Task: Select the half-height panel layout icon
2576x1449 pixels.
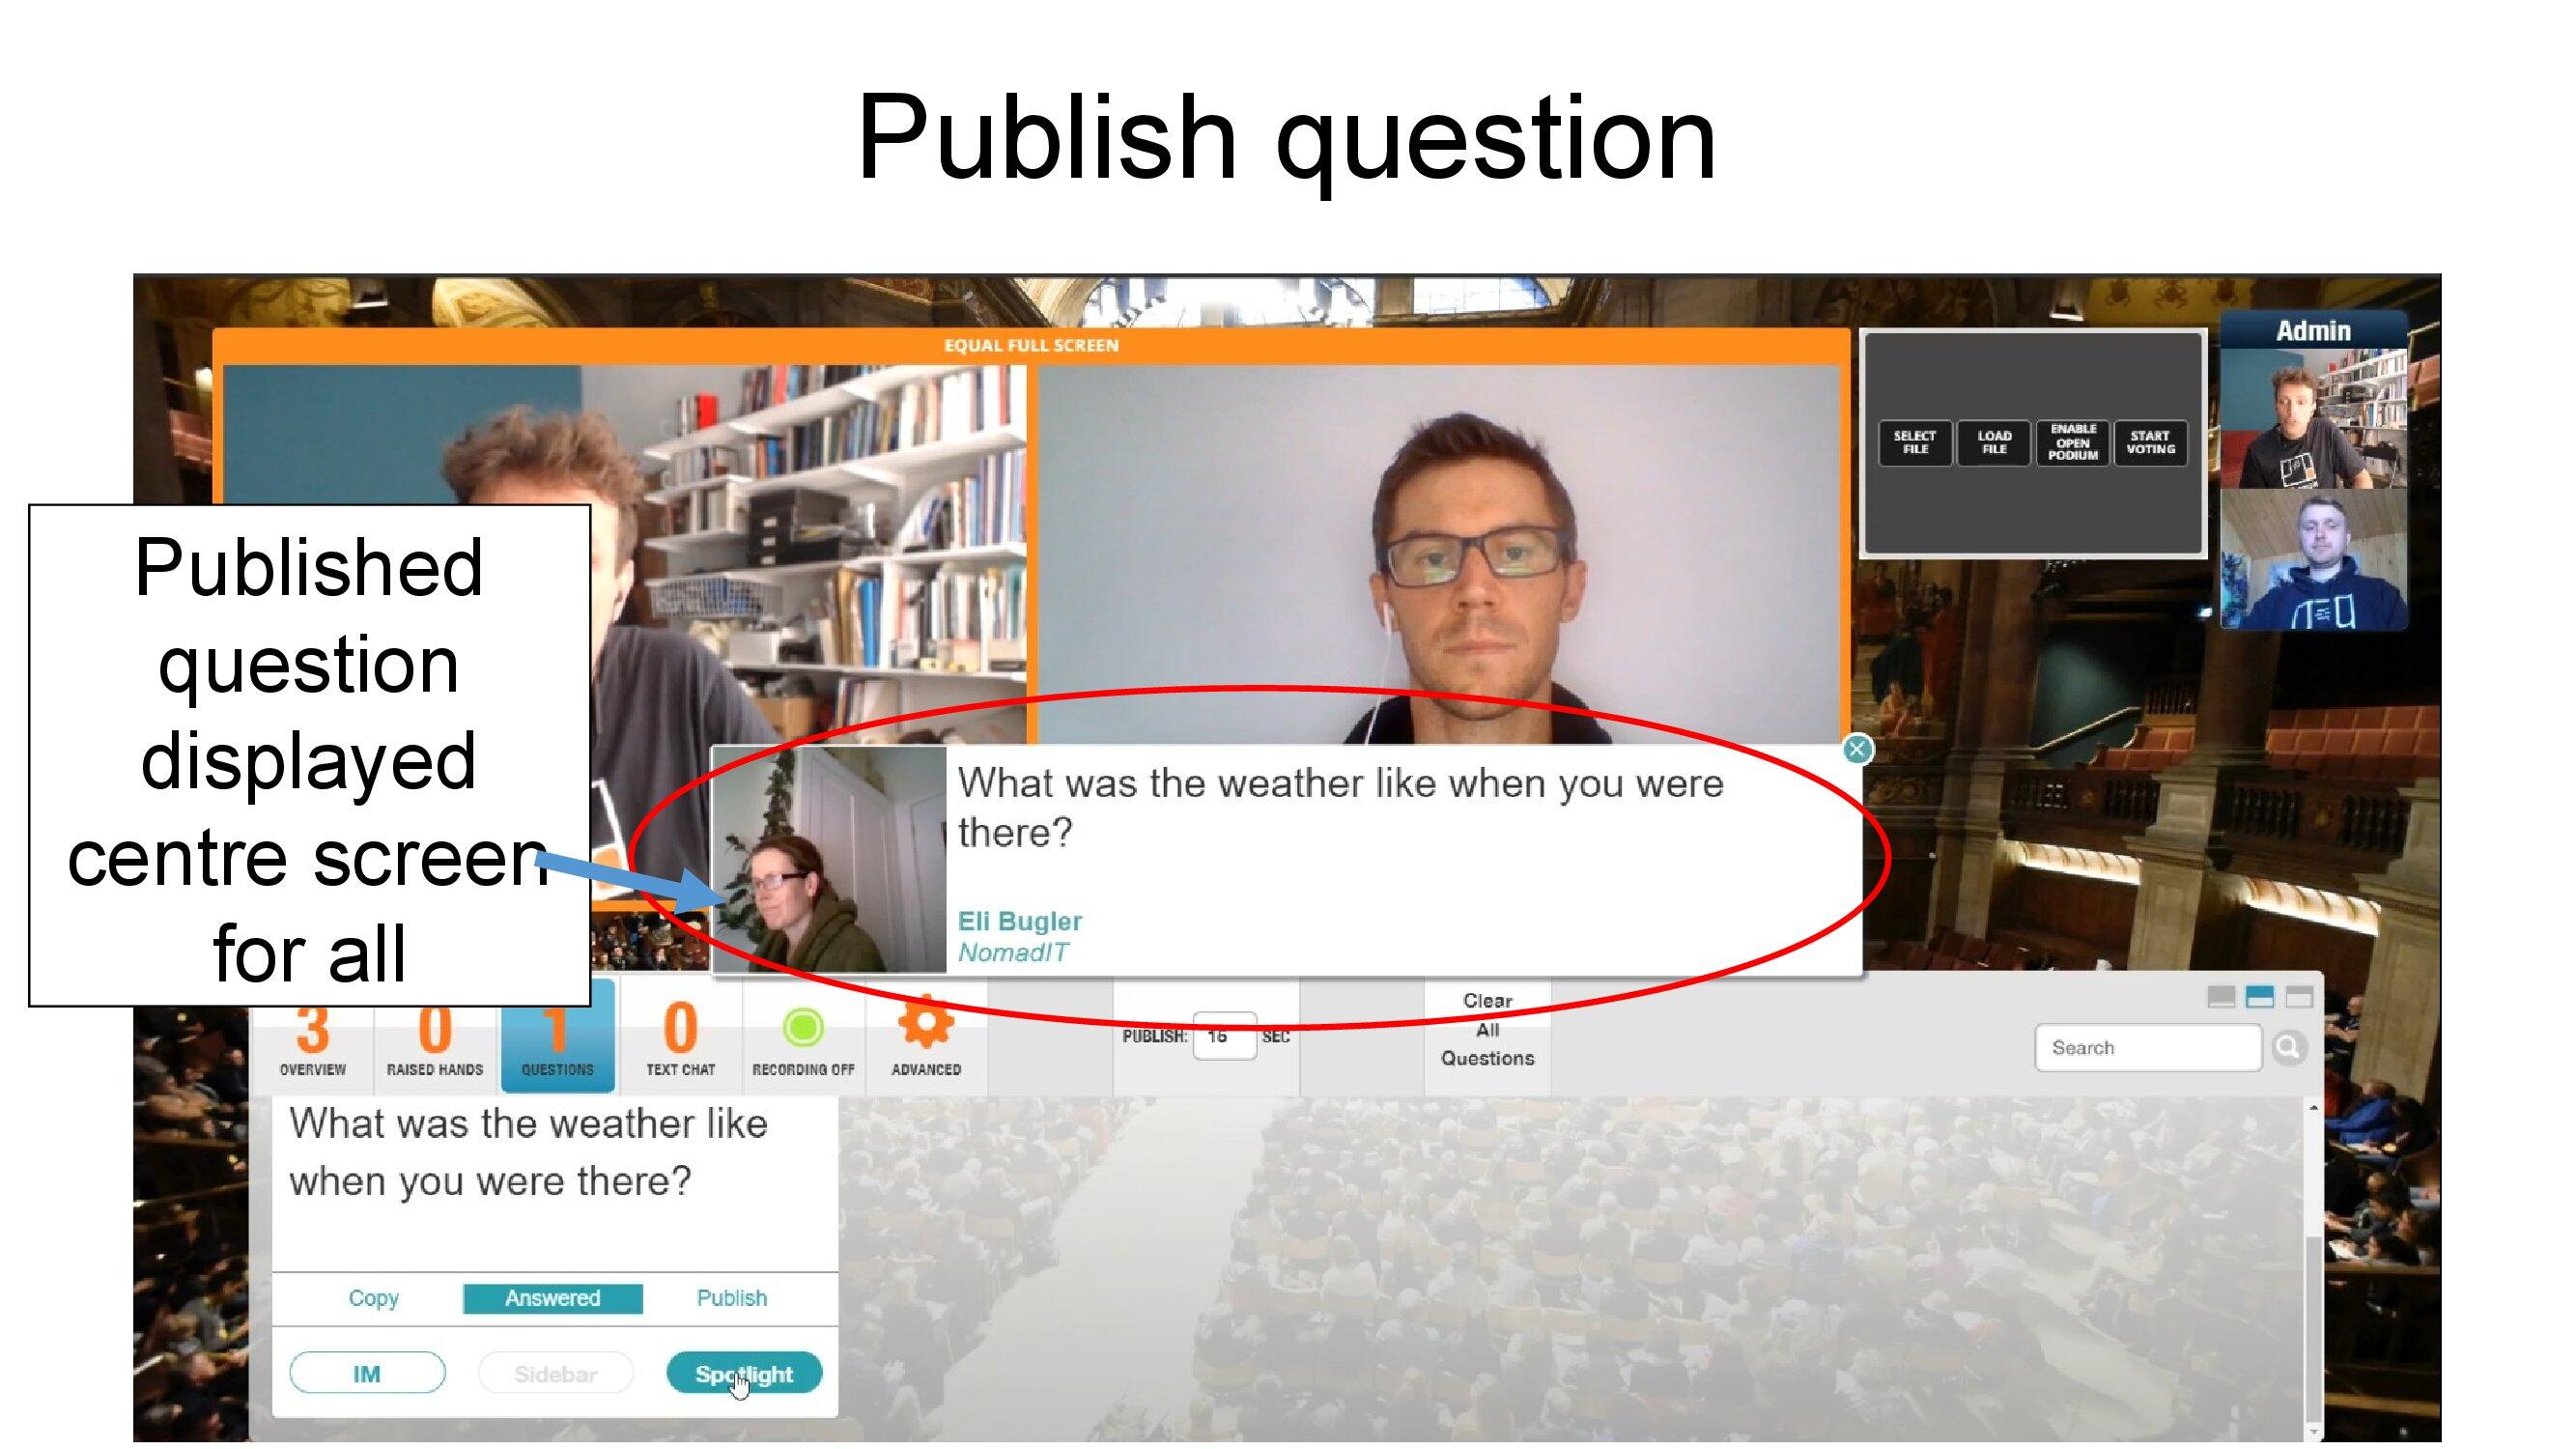Action: pyautogui.click(x=2259, y=997)
